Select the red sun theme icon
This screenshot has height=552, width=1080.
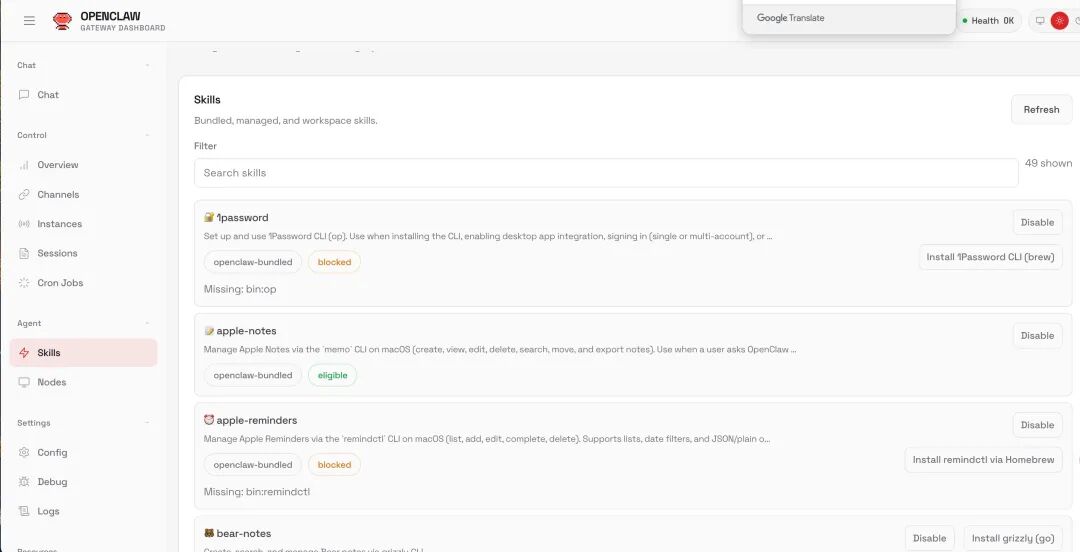pyautogui.click(x=1059, y=21)
